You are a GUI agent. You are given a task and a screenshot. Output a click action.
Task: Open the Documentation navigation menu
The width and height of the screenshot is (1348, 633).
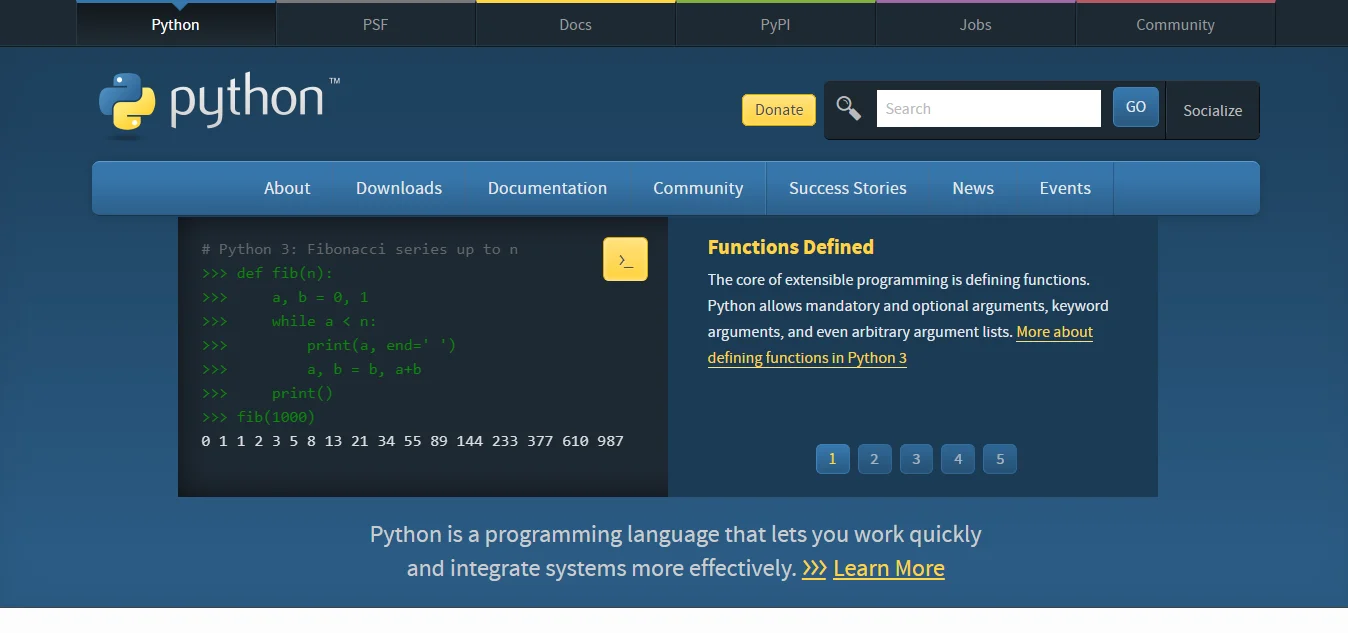[547, 188]
